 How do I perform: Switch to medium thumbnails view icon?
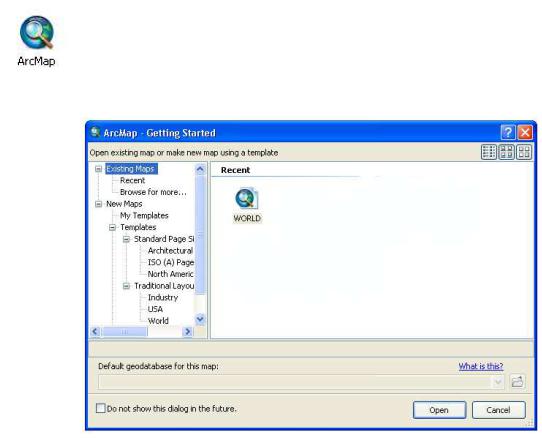(x=506, y=152)
